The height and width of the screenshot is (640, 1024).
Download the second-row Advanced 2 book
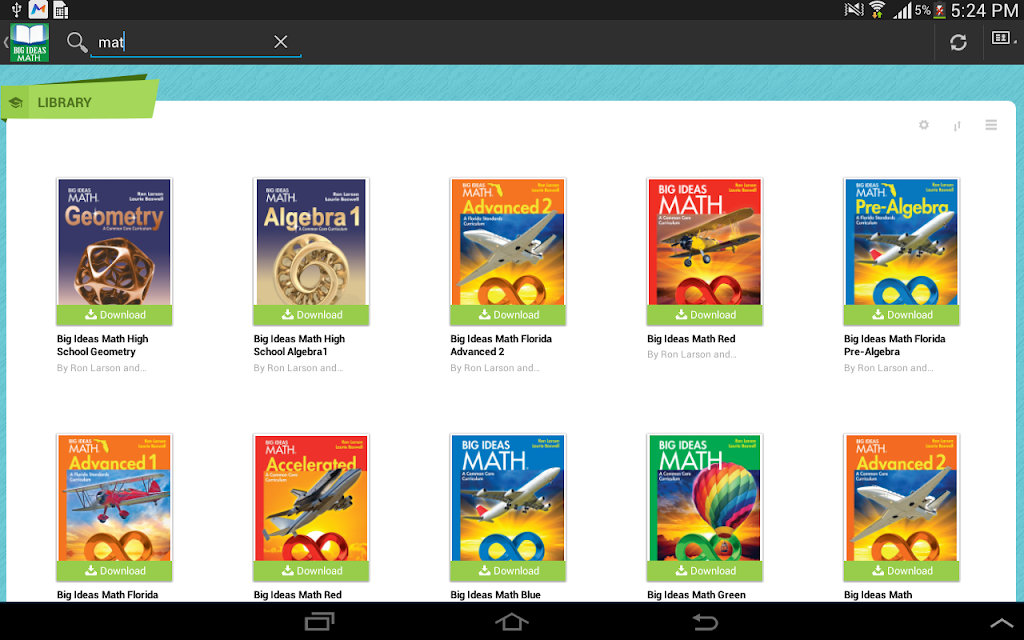click(901, 571)
